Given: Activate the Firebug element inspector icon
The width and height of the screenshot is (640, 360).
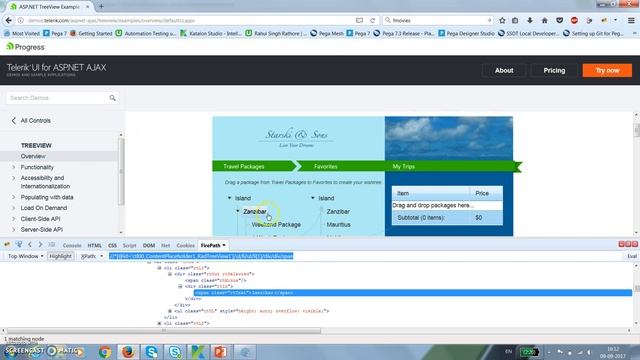Looking at the screenshot, I should point(19,245).
